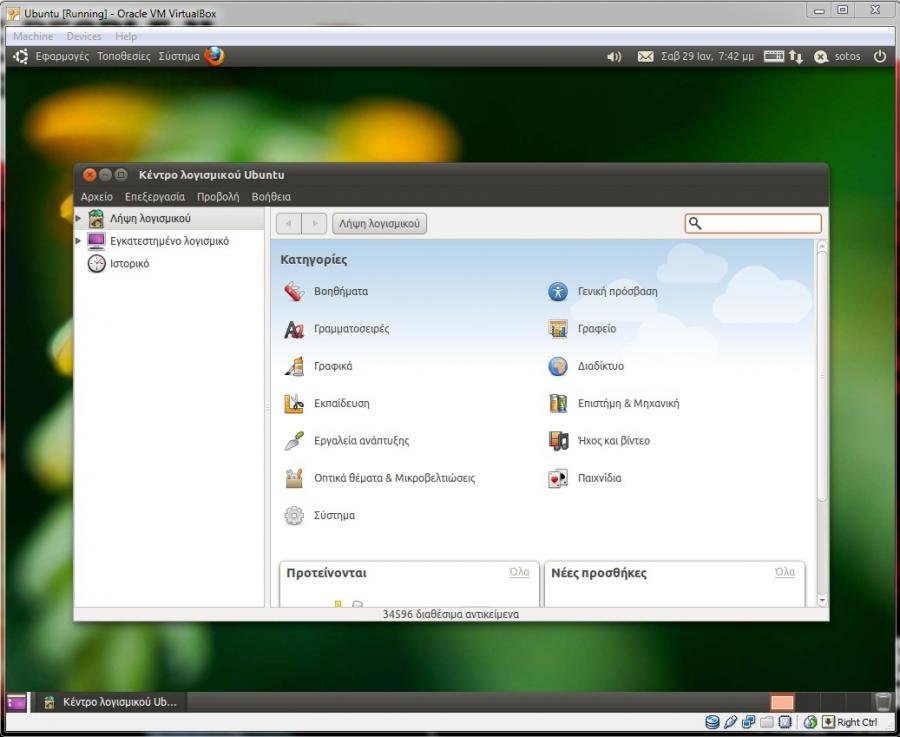
Task: Open the network connection indicator arrows
Action: click(796, 56)
